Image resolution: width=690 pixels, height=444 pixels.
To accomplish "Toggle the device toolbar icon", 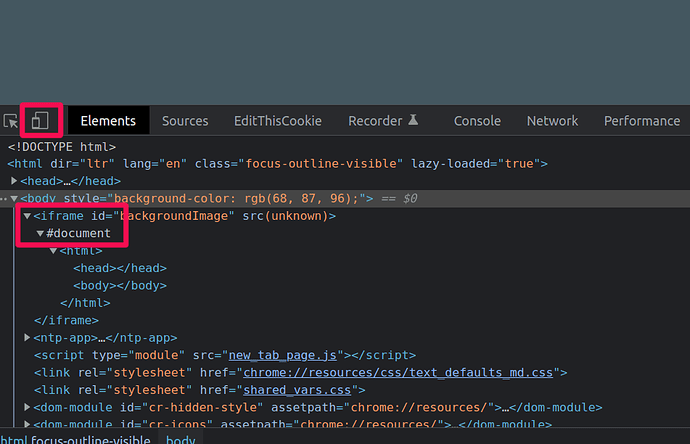I will pyautogui.click(x=40, y=121).
